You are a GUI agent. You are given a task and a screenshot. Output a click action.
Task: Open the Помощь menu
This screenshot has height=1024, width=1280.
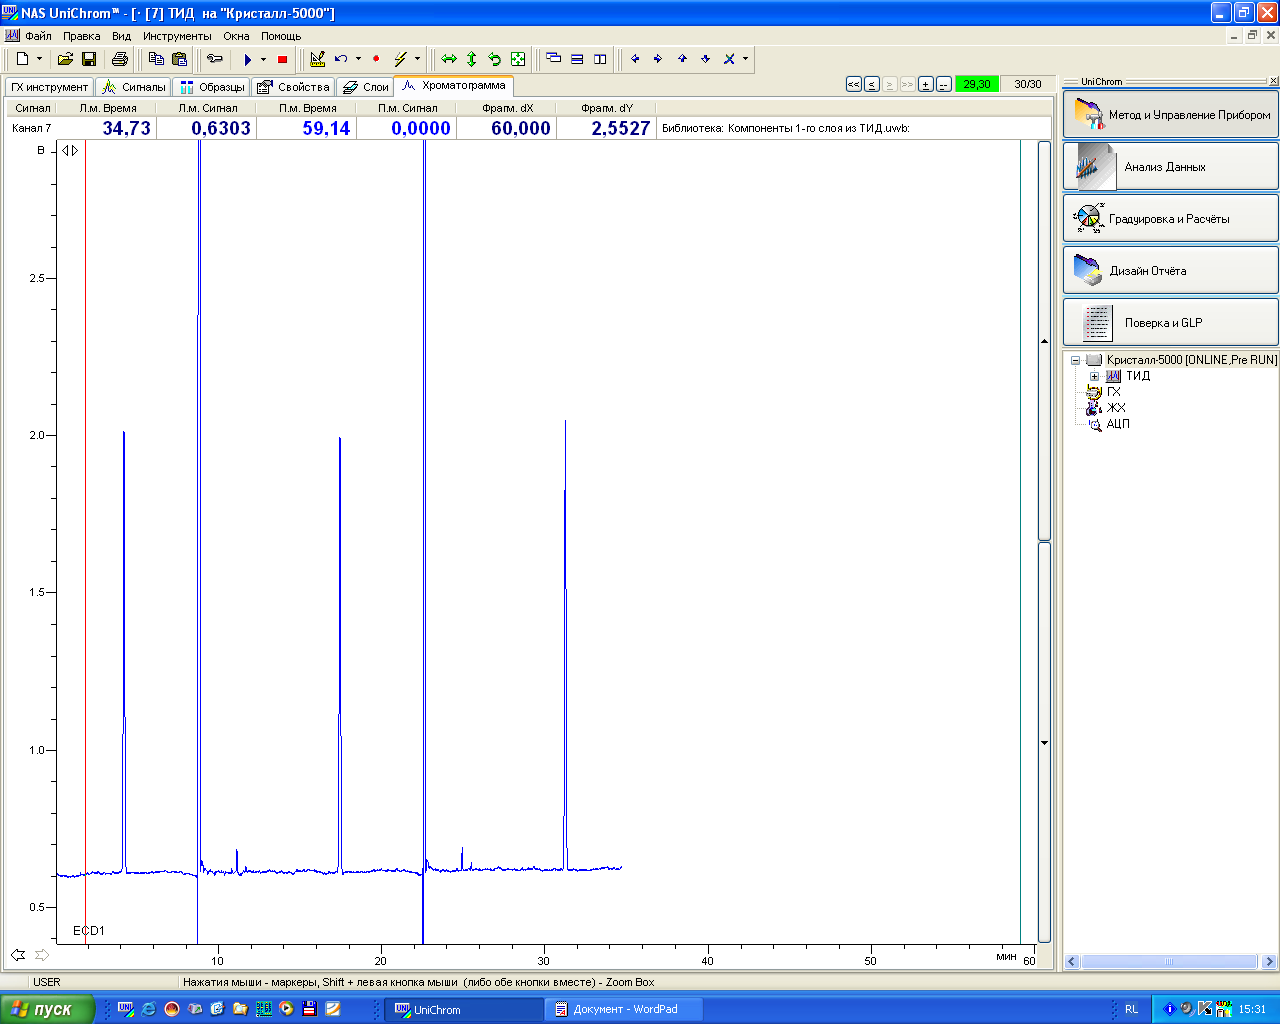click(281, 36)
